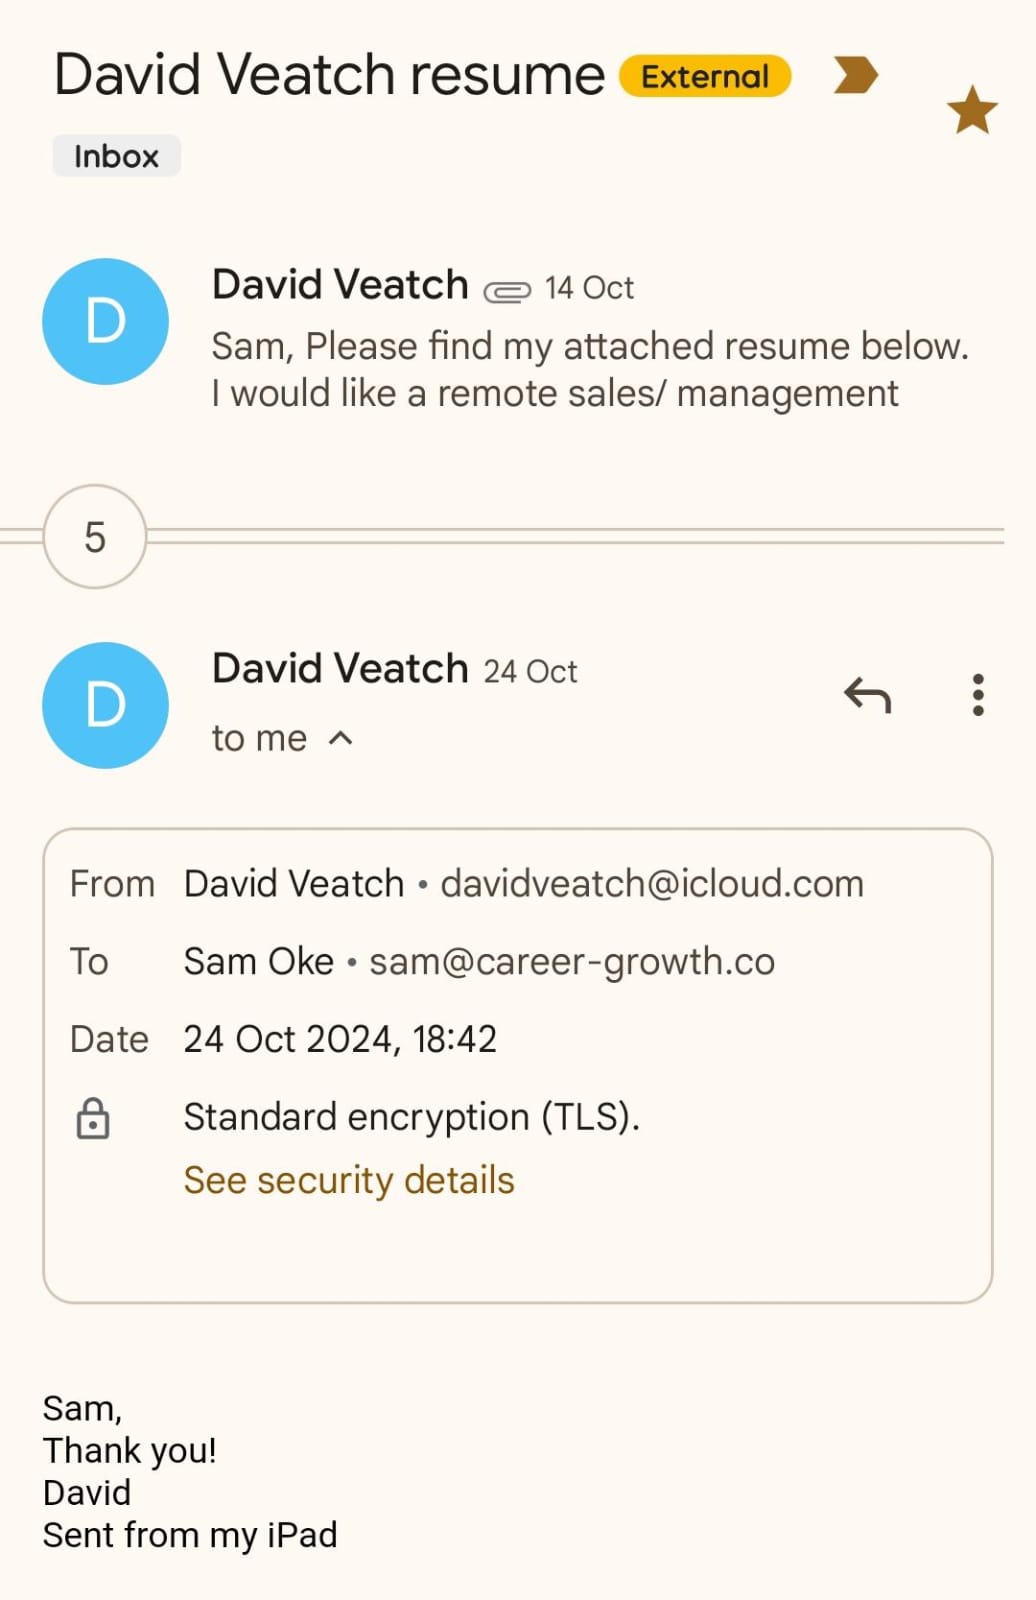1036x1600 pixels.
Task: Click the davidveatch@icloud.com sender address
Action: [x=652, y=884]
